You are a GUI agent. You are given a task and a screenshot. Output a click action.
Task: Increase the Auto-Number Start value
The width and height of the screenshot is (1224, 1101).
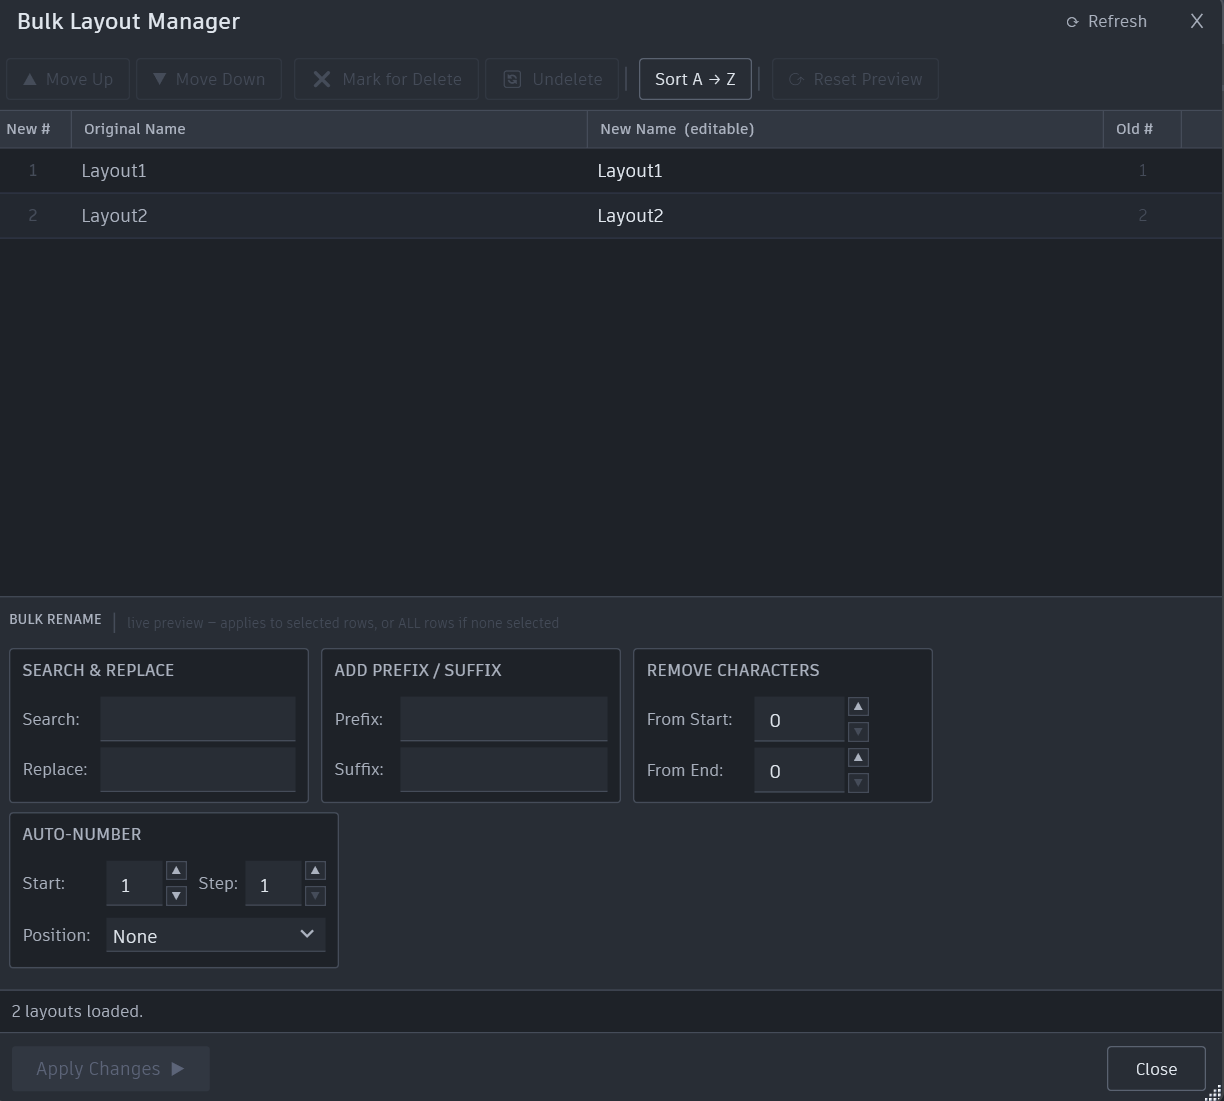point(176,871)
